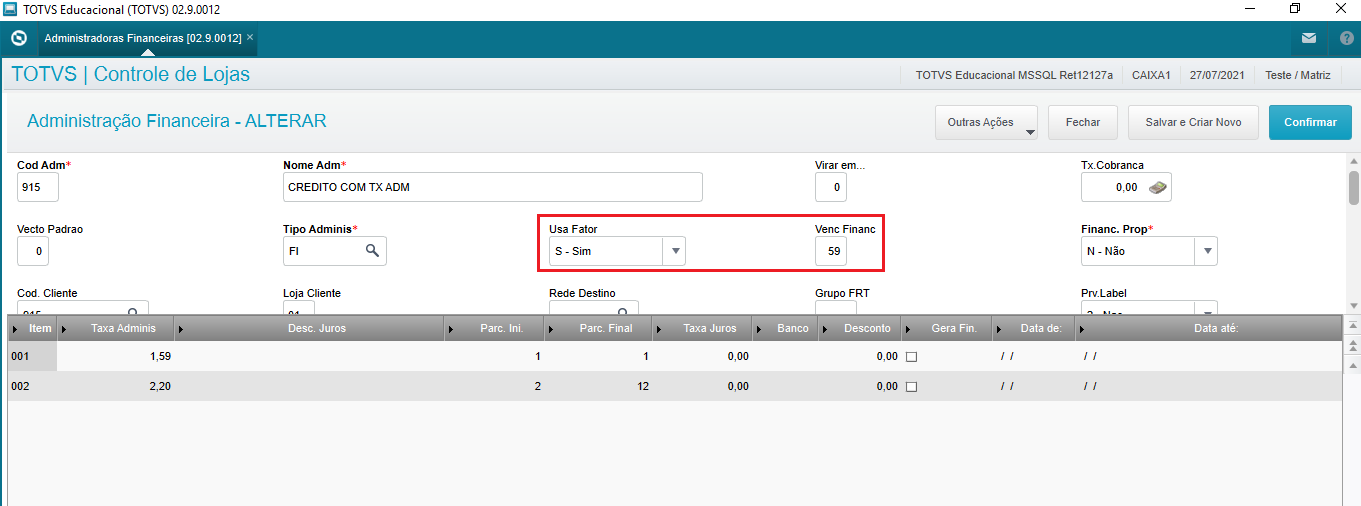Click Taxa Adminis value 1,59
This screenshot has height=506, width=1361.
click(x=159, y=357)
